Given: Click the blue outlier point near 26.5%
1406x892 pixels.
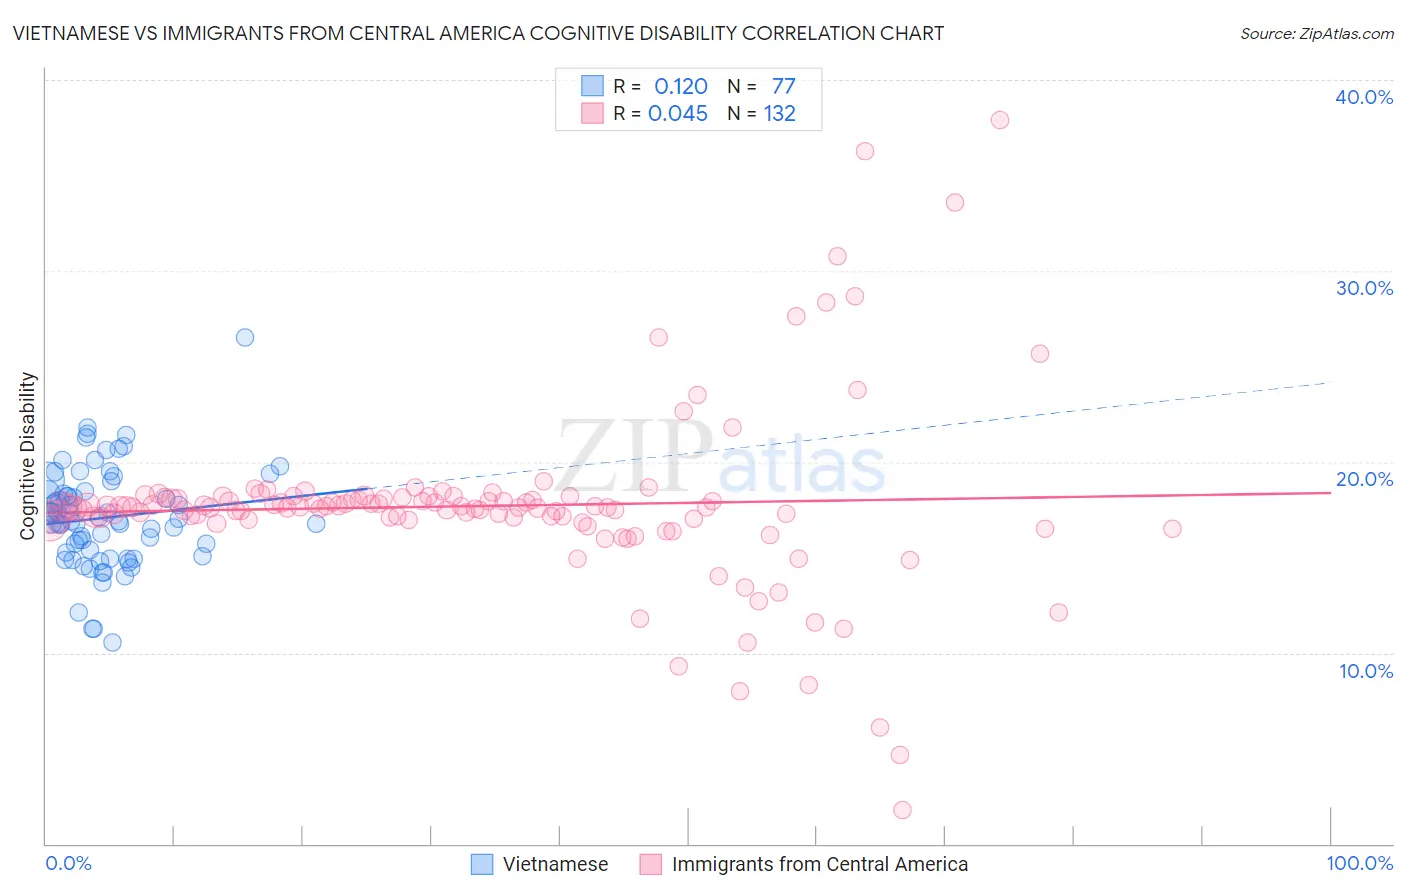Looking at the screenshot, I should (x=245, y=337).
